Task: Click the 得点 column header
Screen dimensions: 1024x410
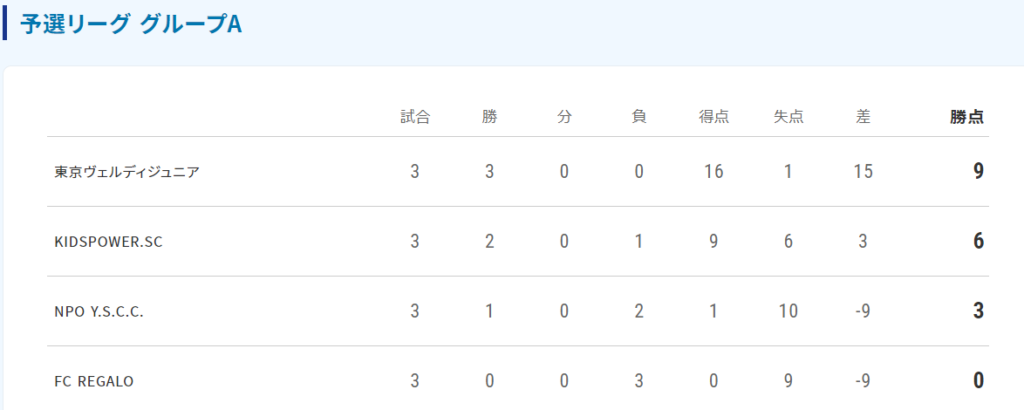Action: click(713, 117)
